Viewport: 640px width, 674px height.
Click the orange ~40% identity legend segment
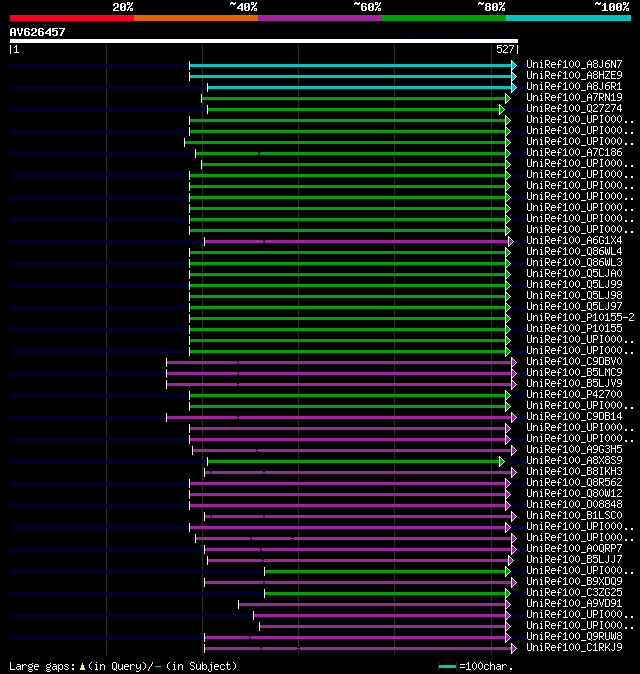pos(196,18)
